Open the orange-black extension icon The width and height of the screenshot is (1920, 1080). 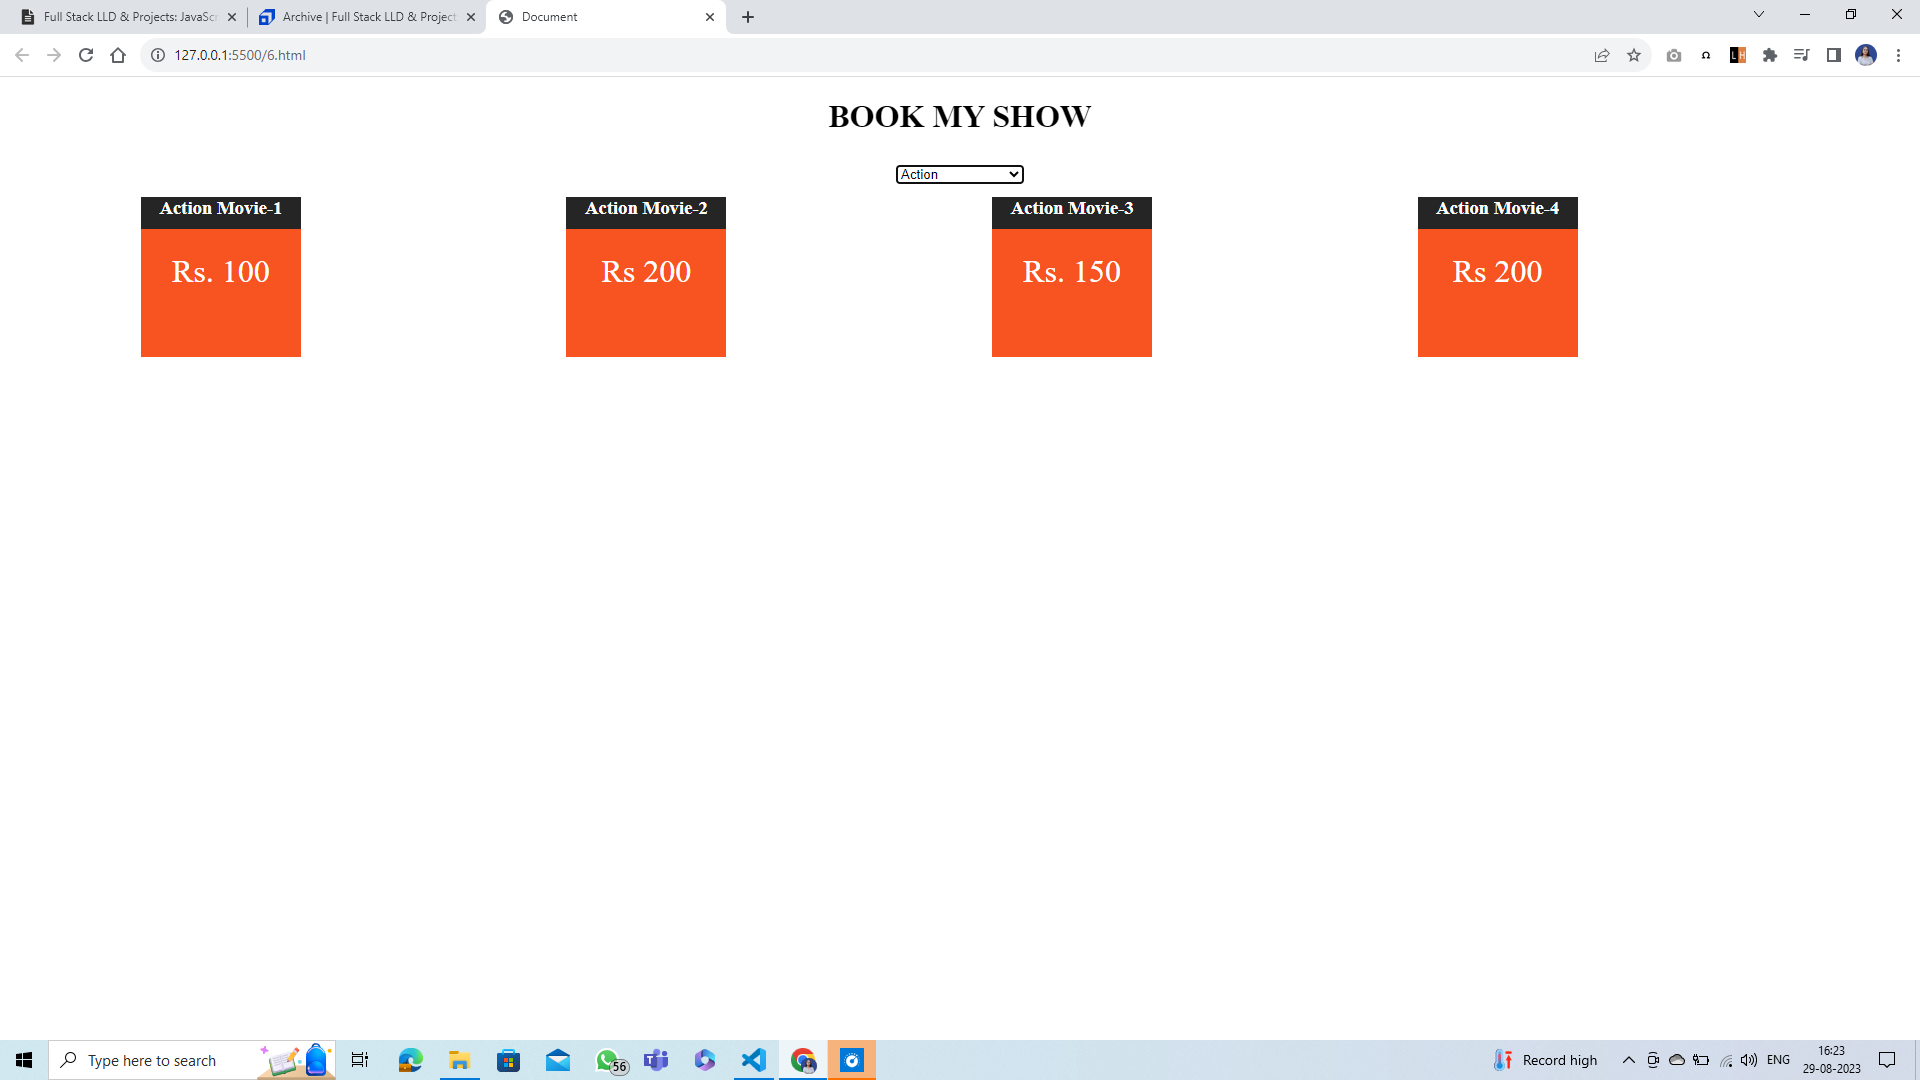1738,55
